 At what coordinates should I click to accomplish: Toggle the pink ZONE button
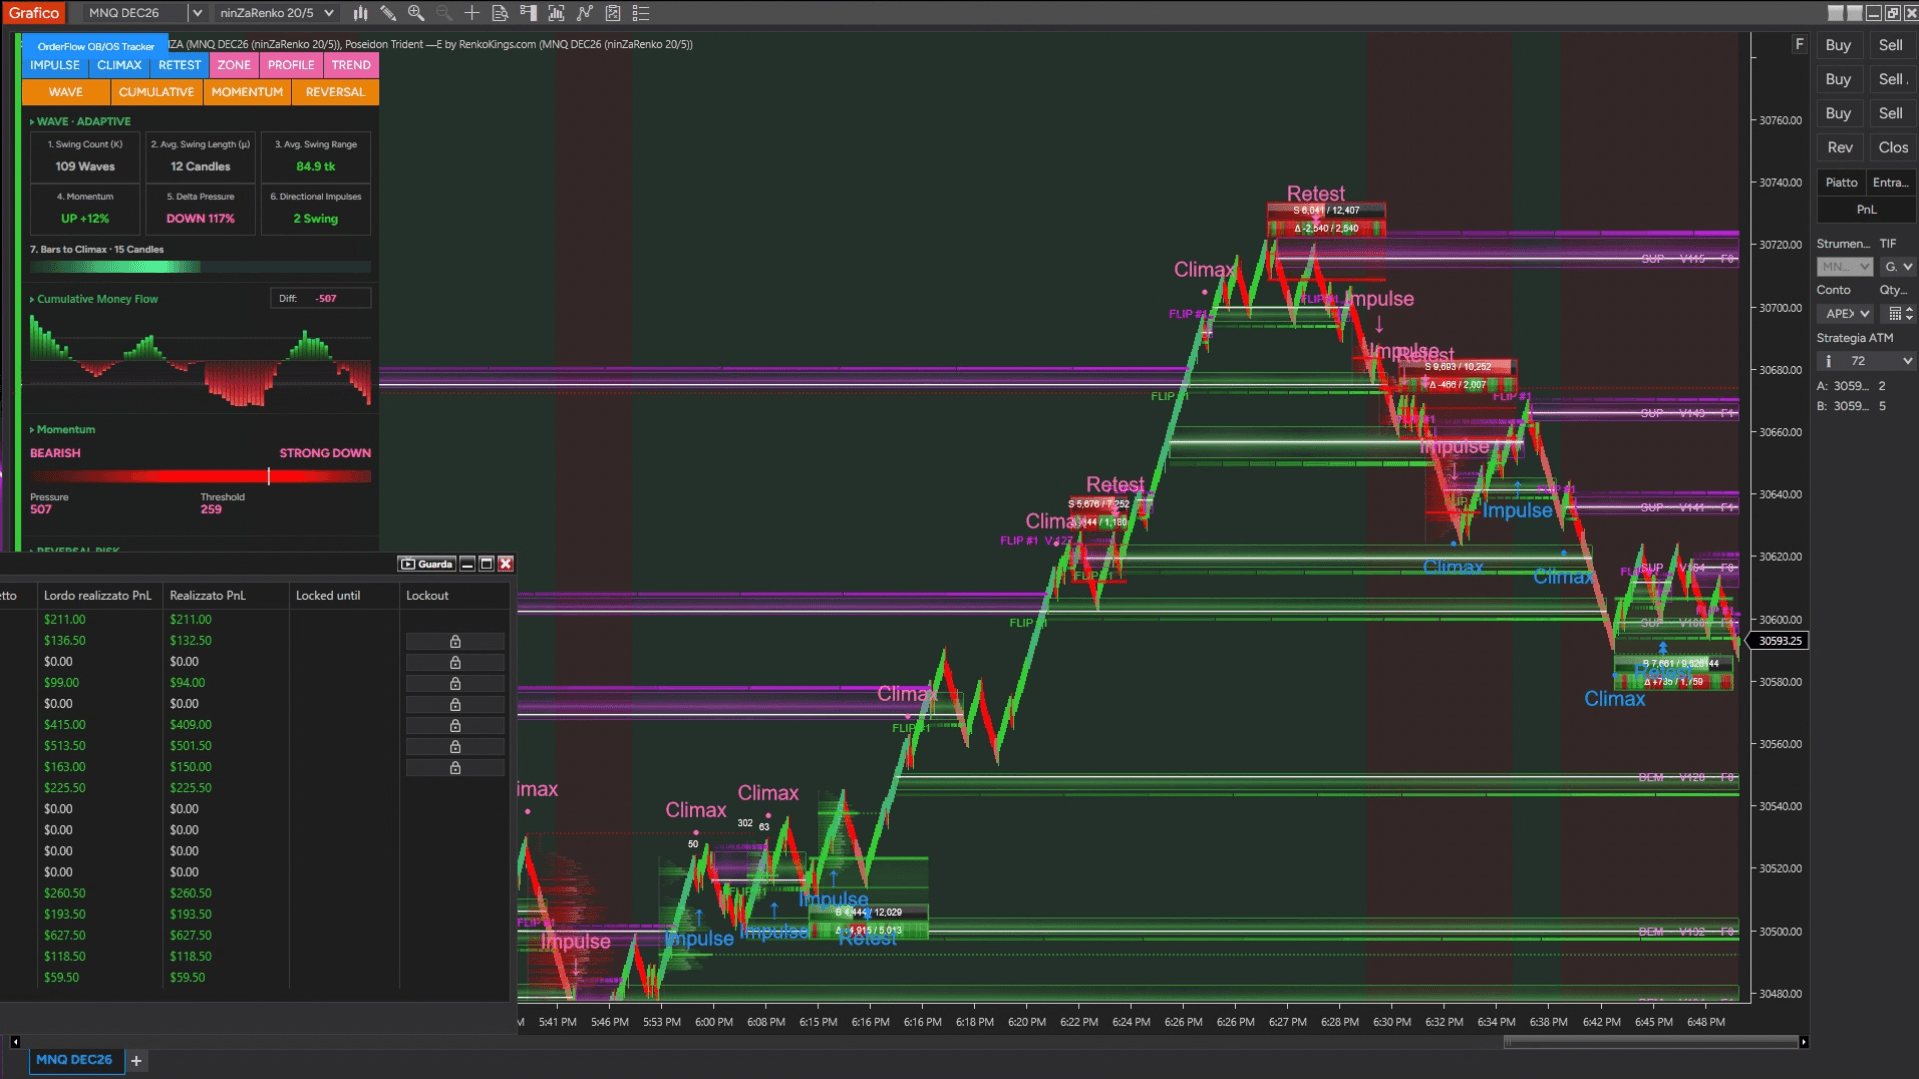[x=234, y=65]
